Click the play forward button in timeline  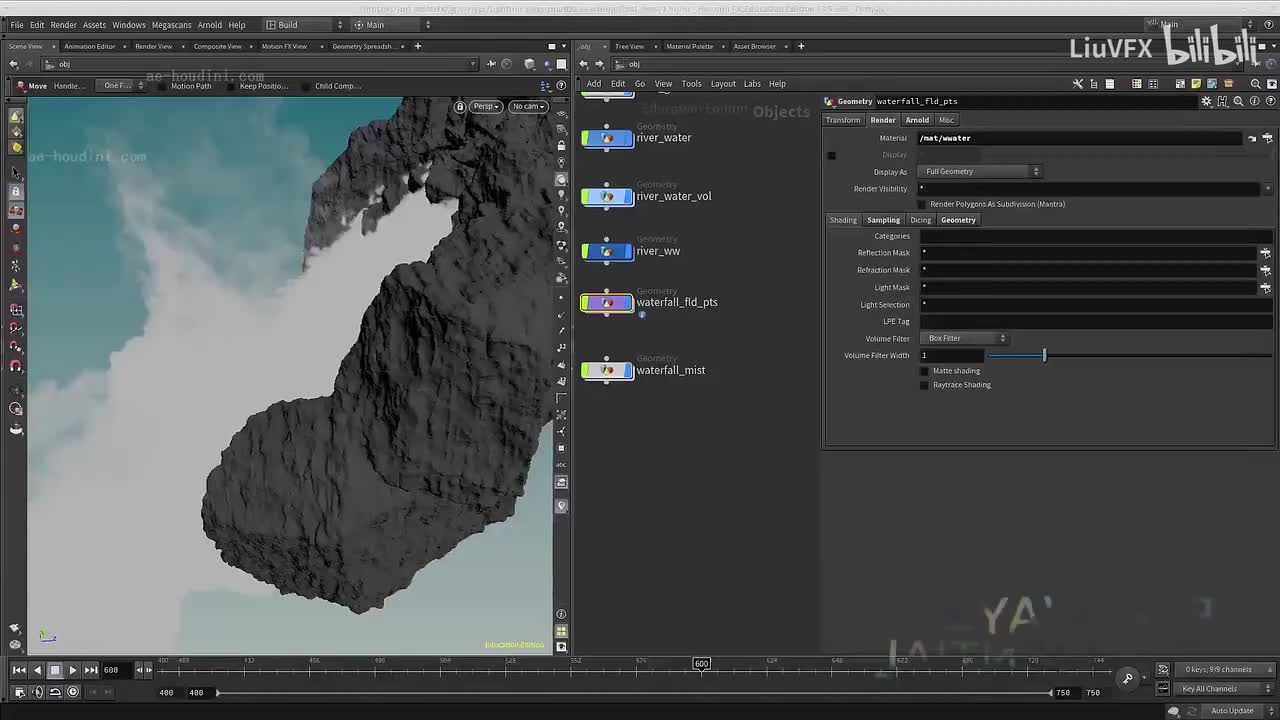pyautogui.click(x=73, y=670)
